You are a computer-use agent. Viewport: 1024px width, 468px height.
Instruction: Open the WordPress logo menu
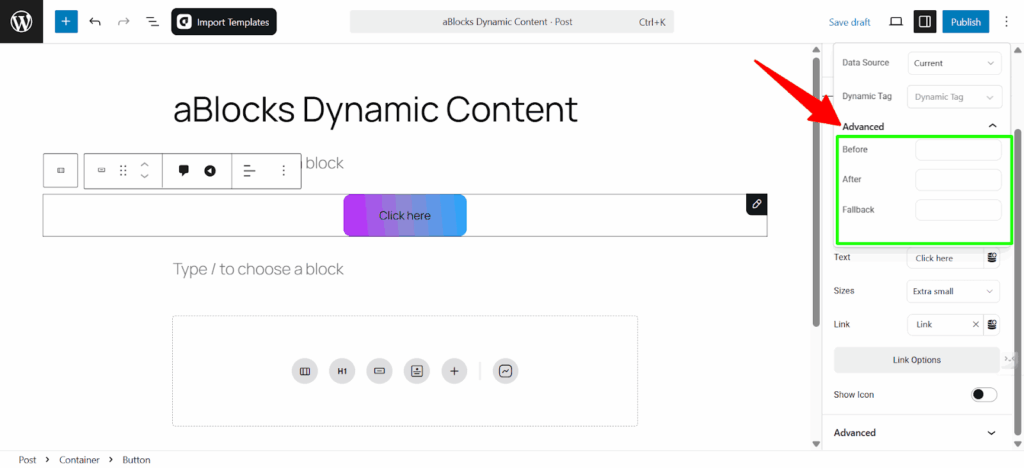[22, 22]
